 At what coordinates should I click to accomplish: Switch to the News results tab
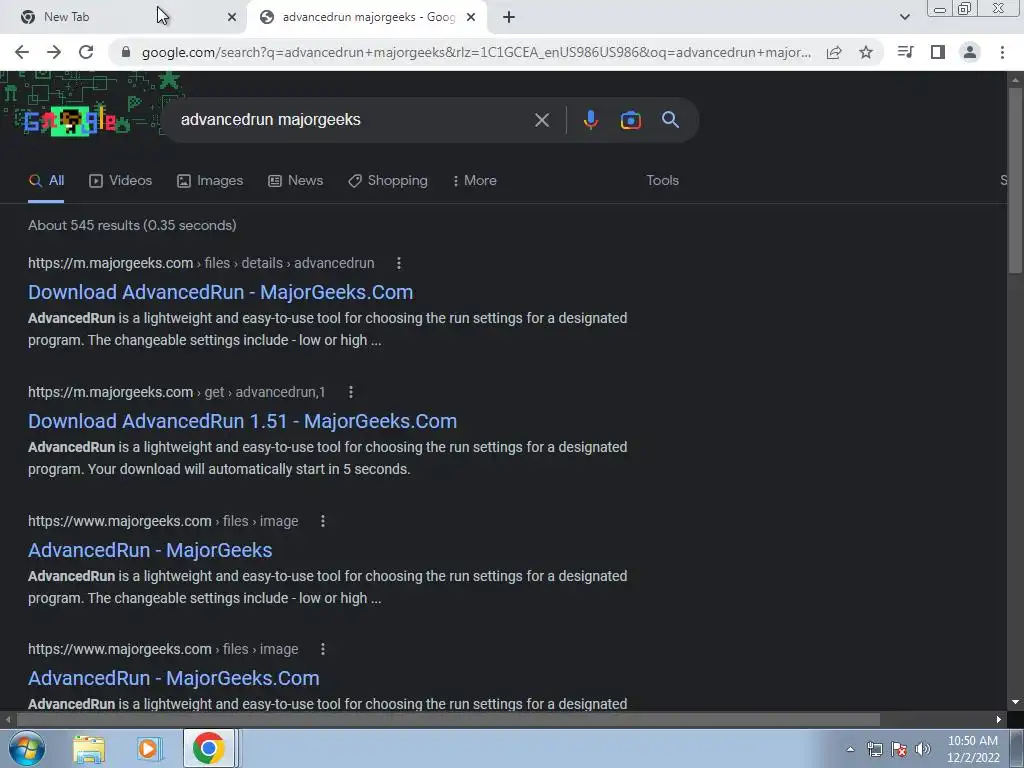click(295, 181)
